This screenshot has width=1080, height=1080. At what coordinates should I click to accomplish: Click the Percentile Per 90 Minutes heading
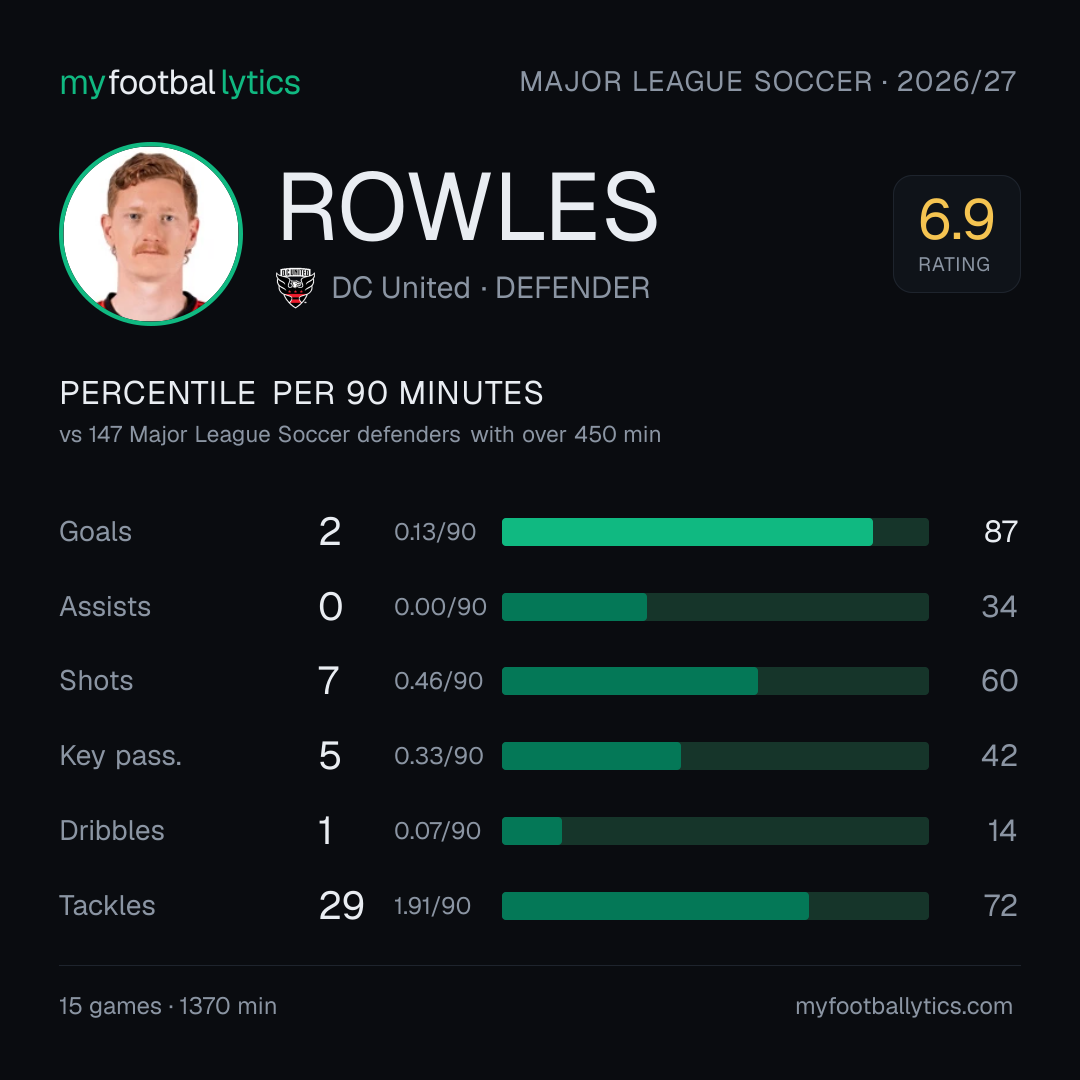point(302,393)
